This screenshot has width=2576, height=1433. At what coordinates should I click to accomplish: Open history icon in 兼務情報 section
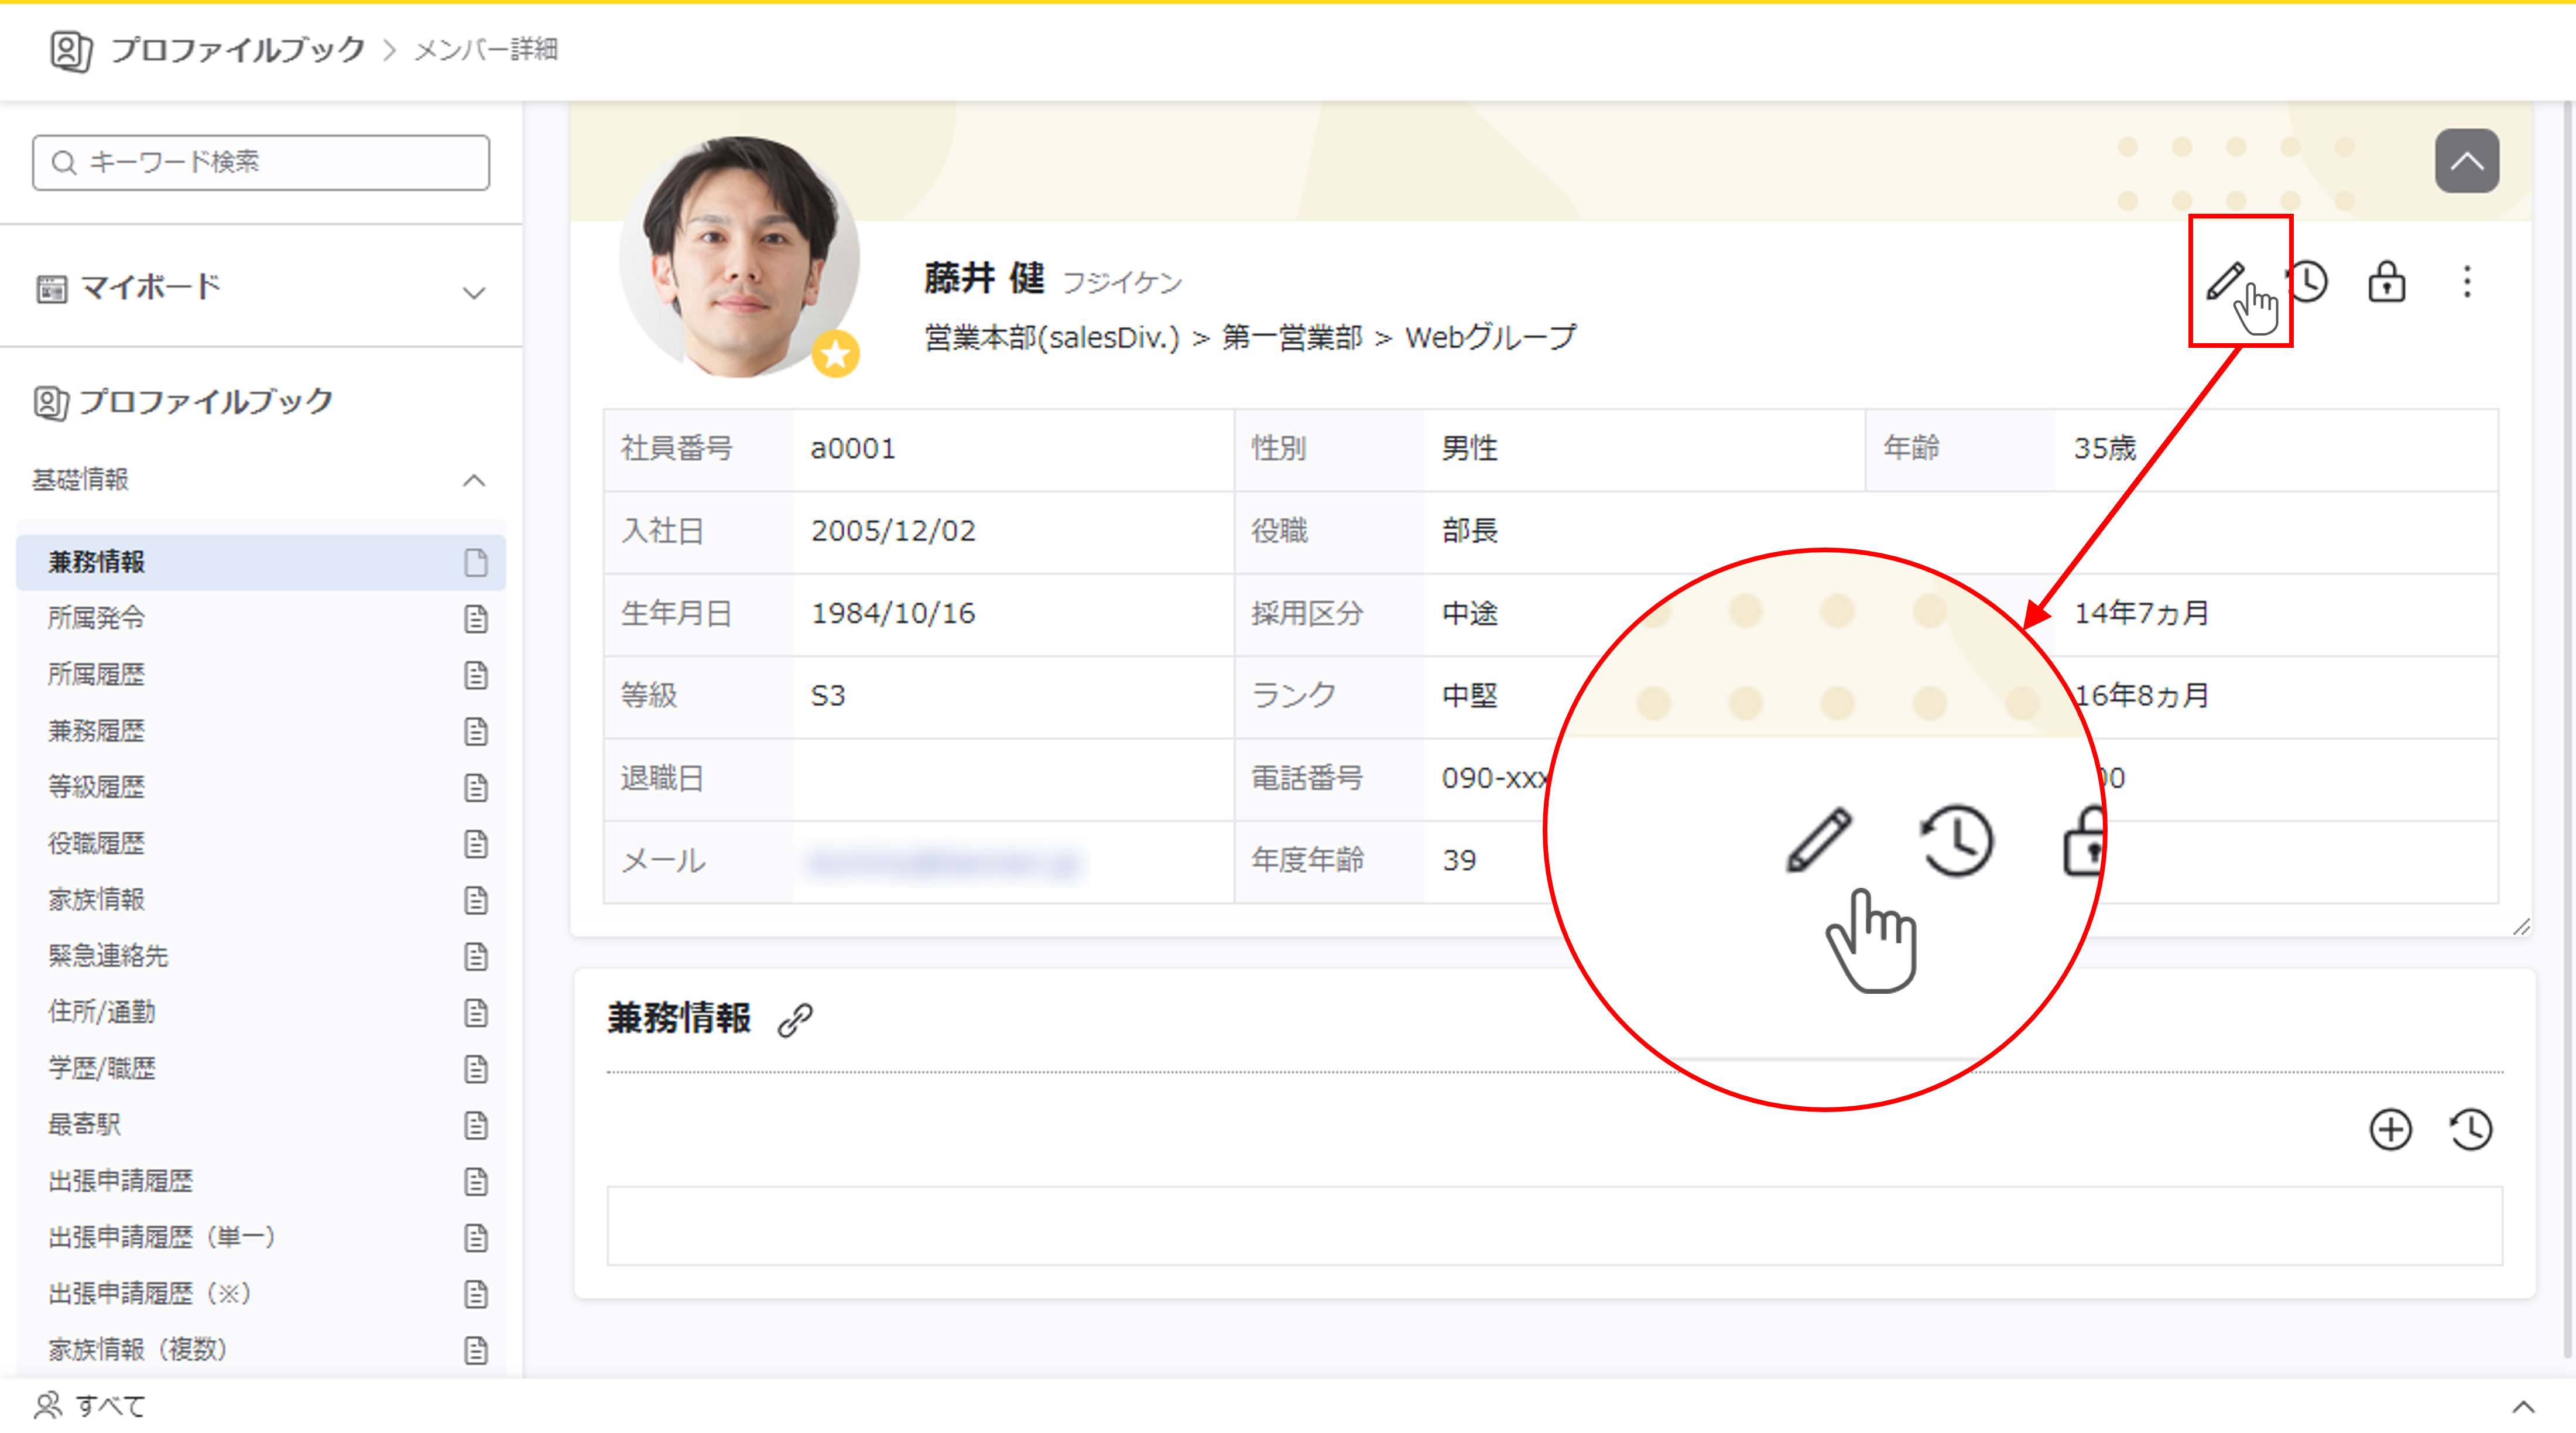point(2470,1130)
